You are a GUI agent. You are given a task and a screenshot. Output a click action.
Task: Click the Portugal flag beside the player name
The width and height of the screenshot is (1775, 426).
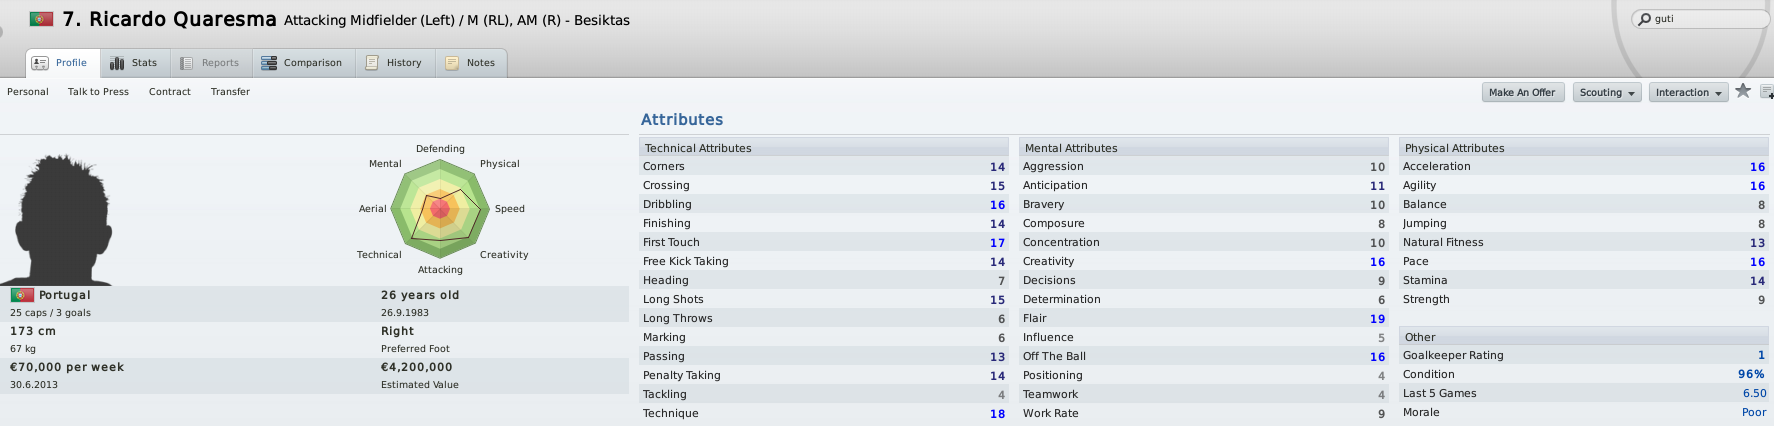coord(41,19)
